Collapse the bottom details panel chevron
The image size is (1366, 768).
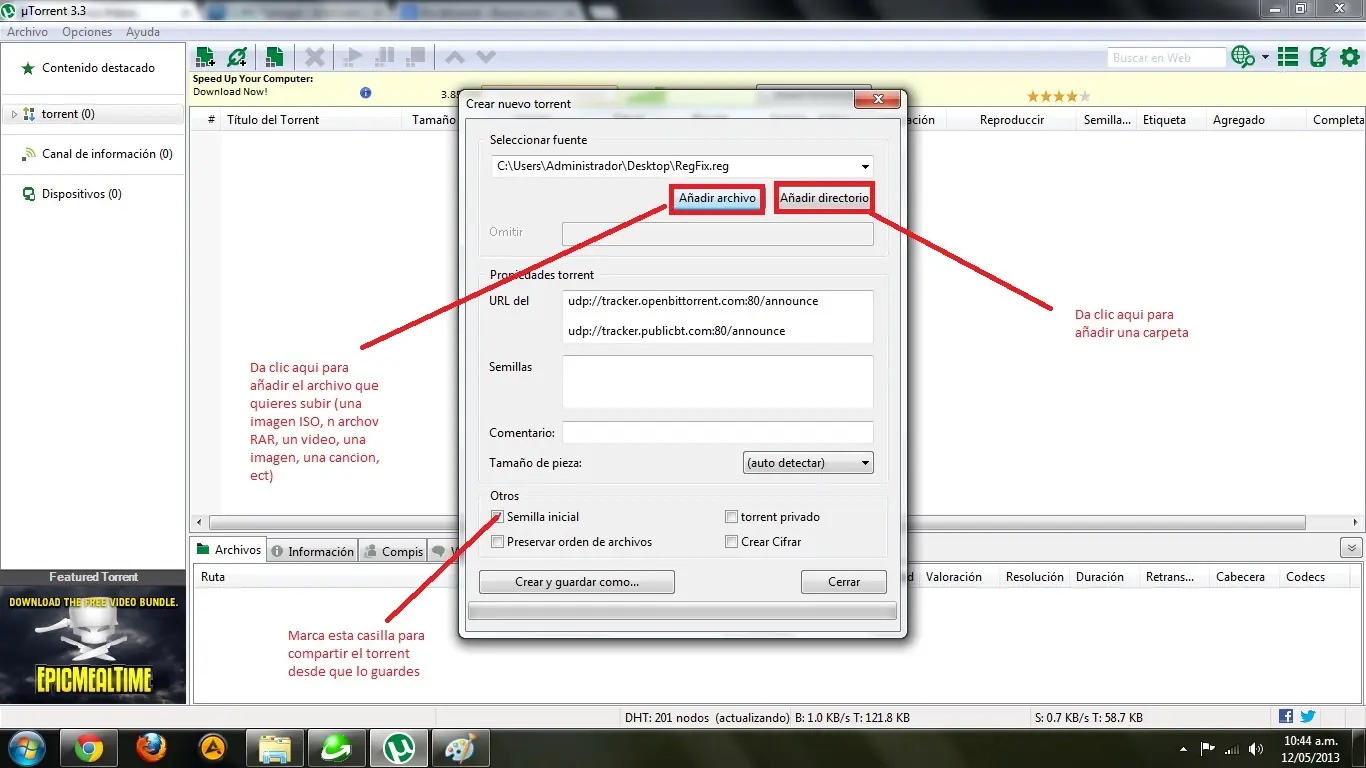tap(1352, 549)
